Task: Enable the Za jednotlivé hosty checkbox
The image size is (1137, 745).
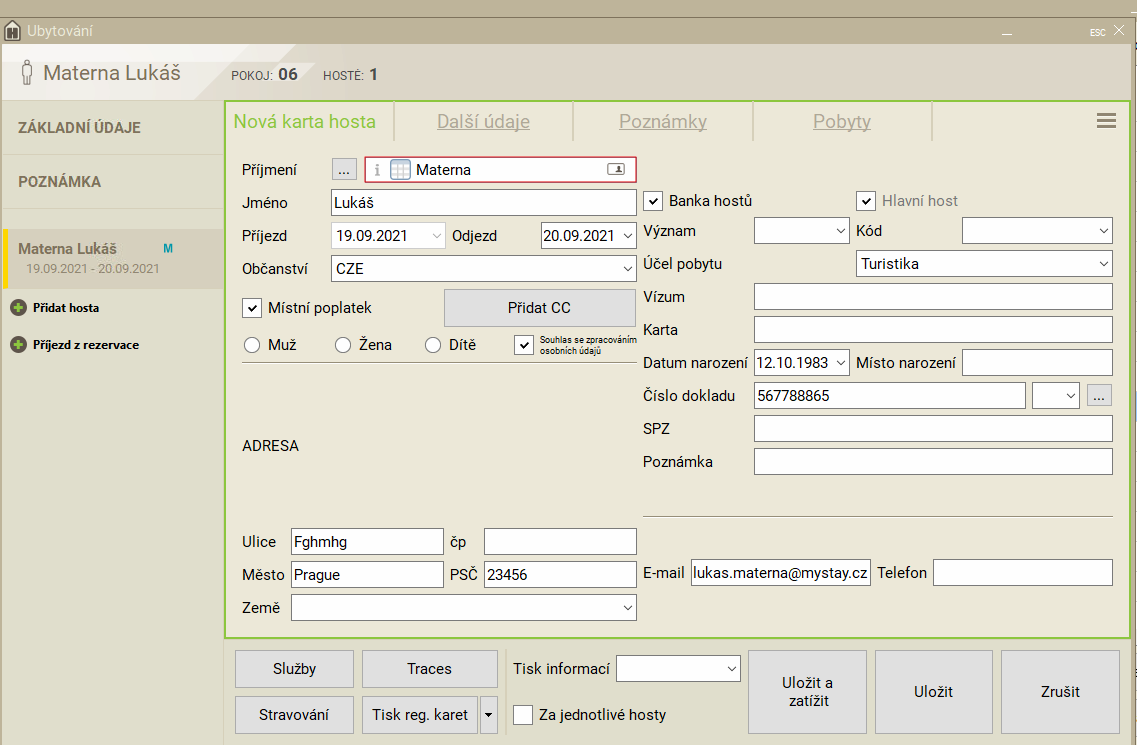Action: pos(523,715)
